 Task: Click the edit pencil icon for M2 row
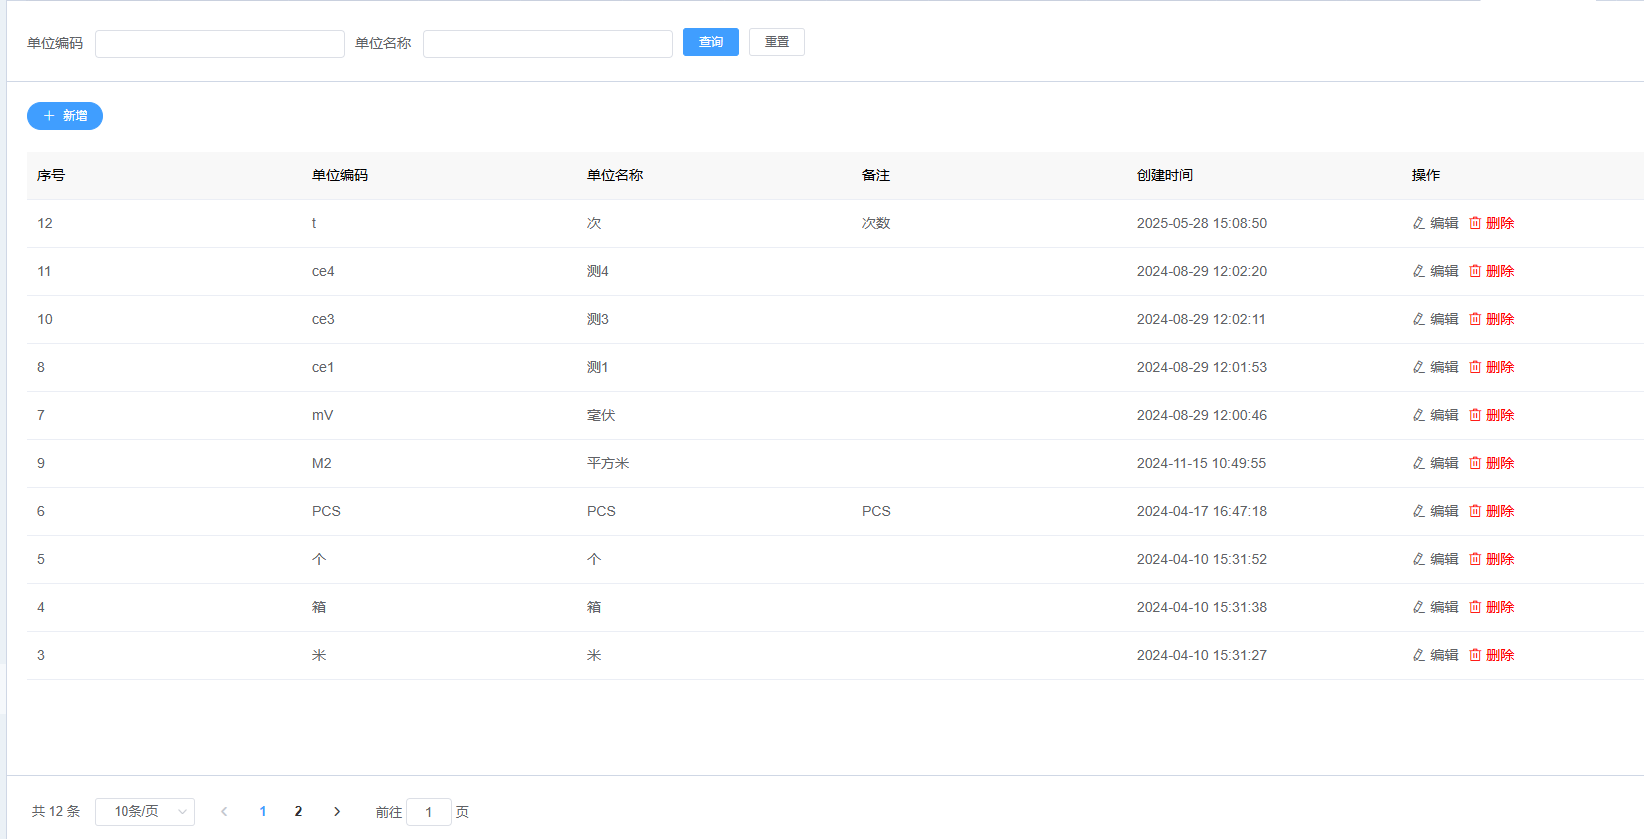click(x=1418, y=463)
